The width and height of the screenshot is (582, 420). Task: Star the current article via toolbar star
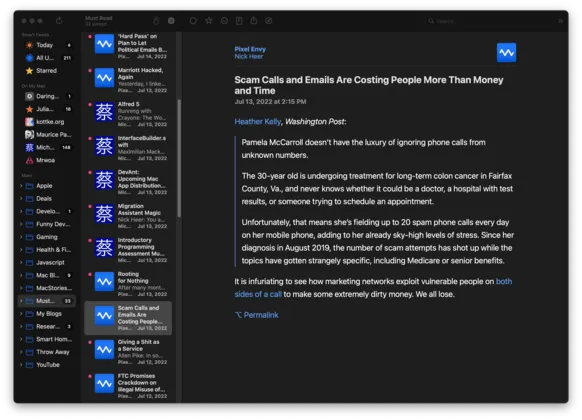(209, 20)
